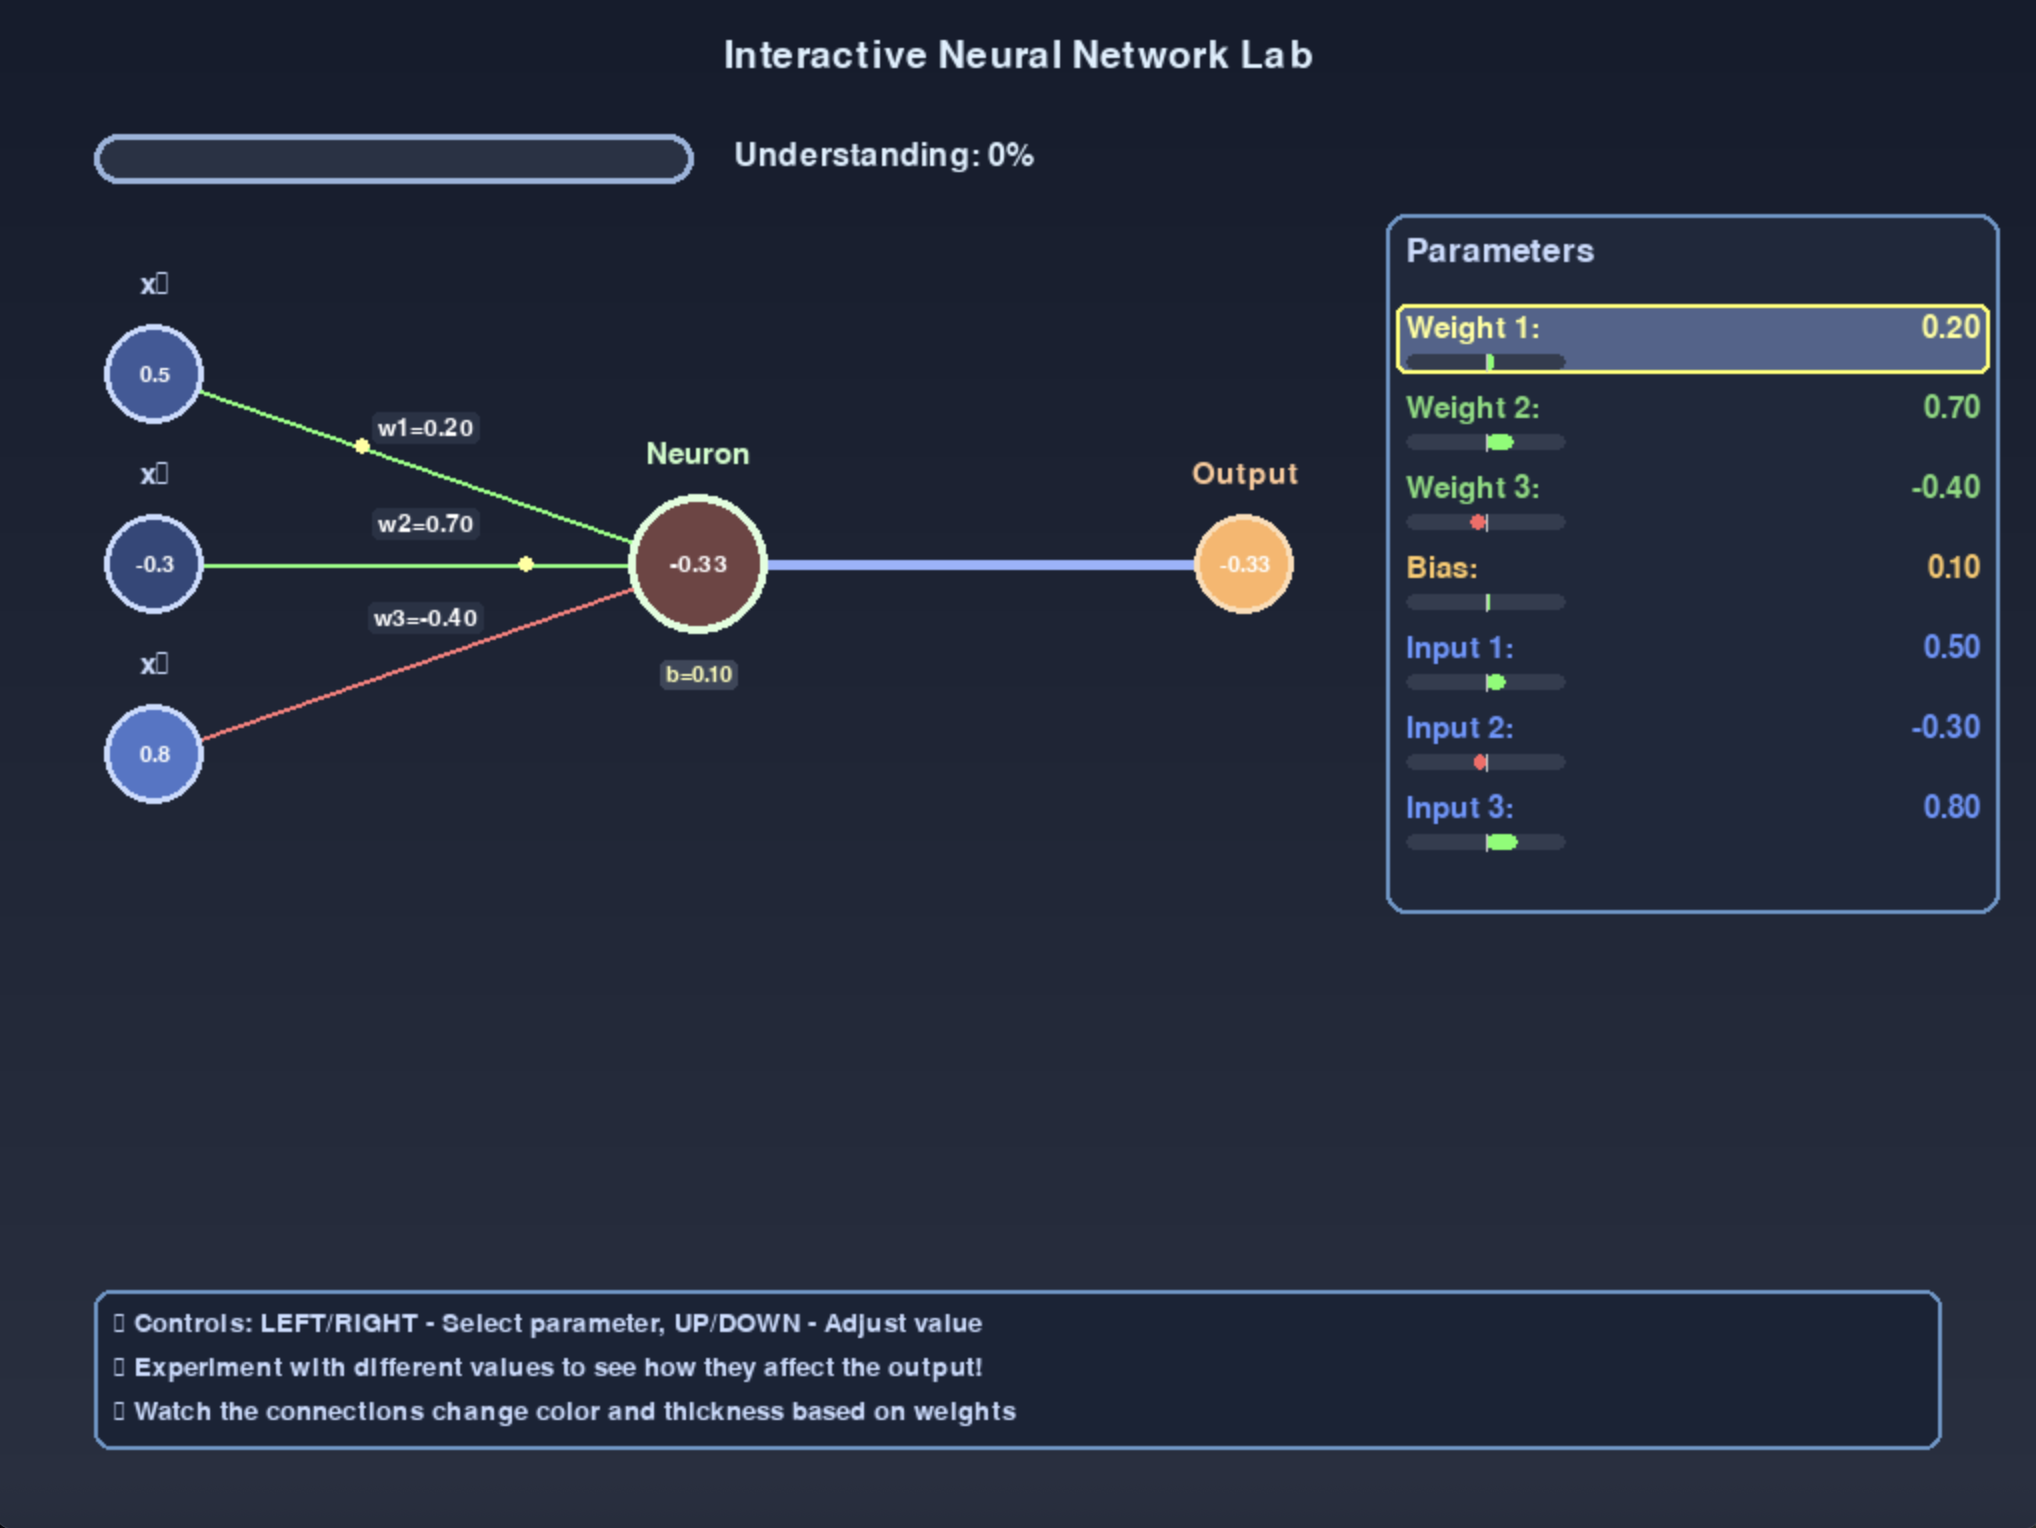
Task: Click the blue line between Neuron and Output
Action: [980, 565]
